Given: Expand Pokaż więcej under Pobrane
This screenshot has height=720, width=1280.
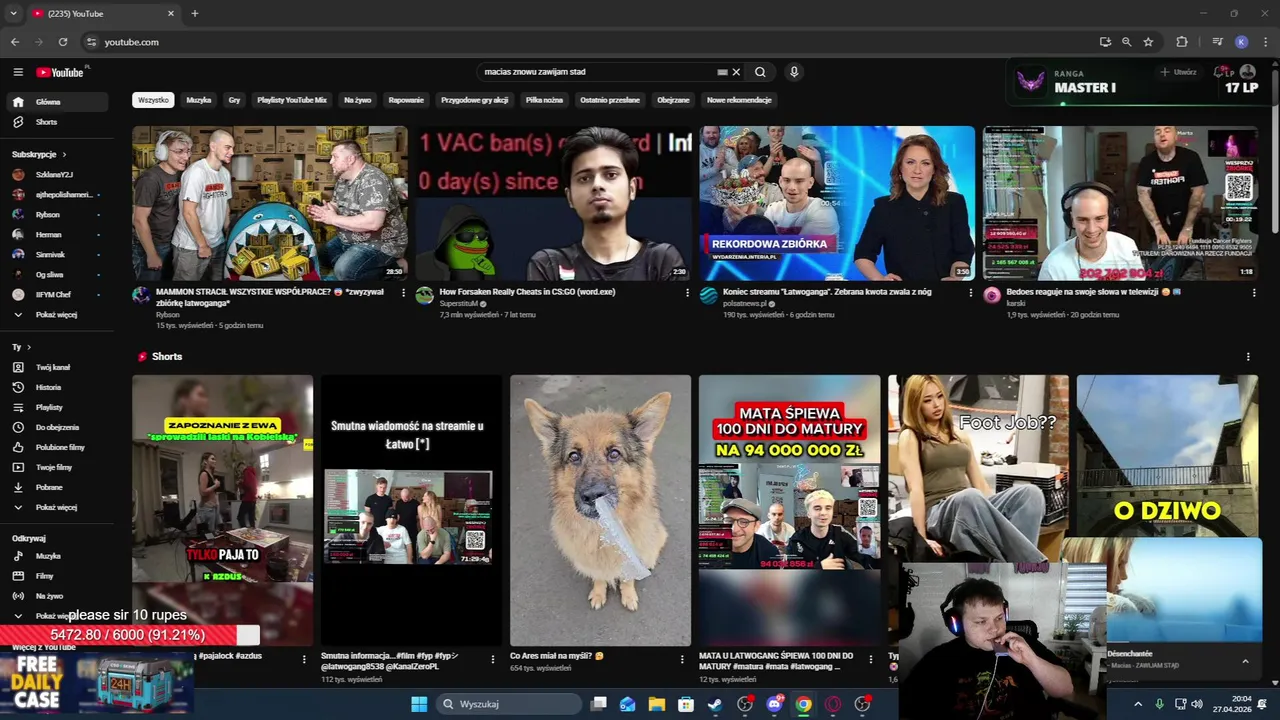Looking at the screenshot, I should 58,507.
